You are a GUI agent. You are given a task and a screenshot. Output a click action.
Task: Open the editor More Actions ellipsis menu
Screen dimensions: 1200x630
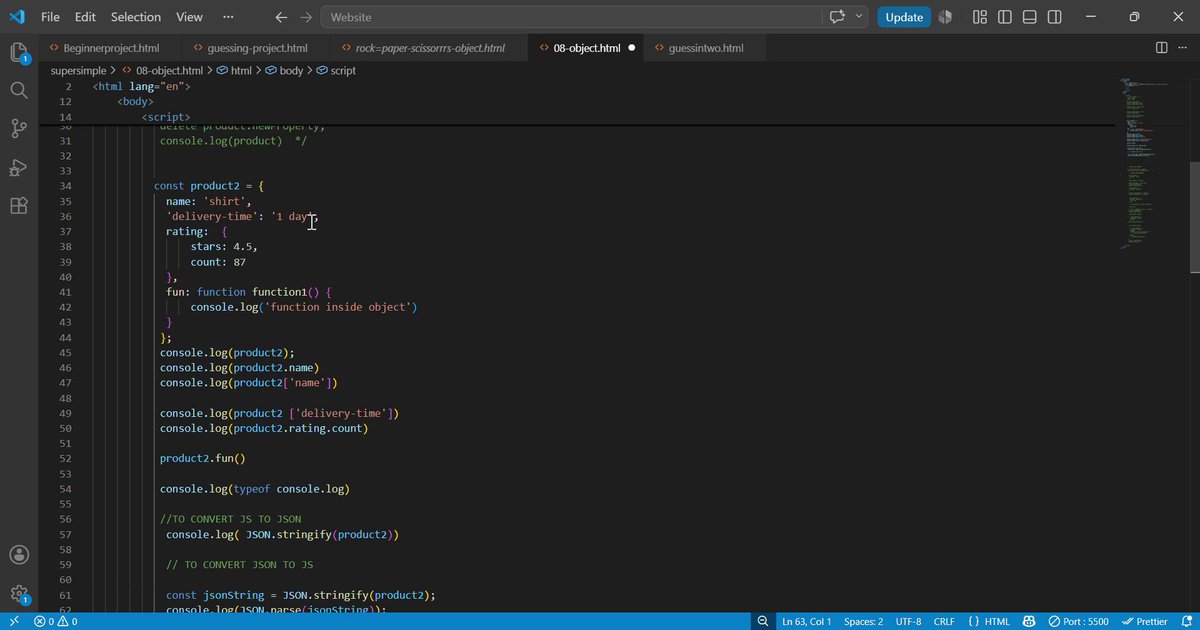pyautogui.click(x=1183, y=48)
